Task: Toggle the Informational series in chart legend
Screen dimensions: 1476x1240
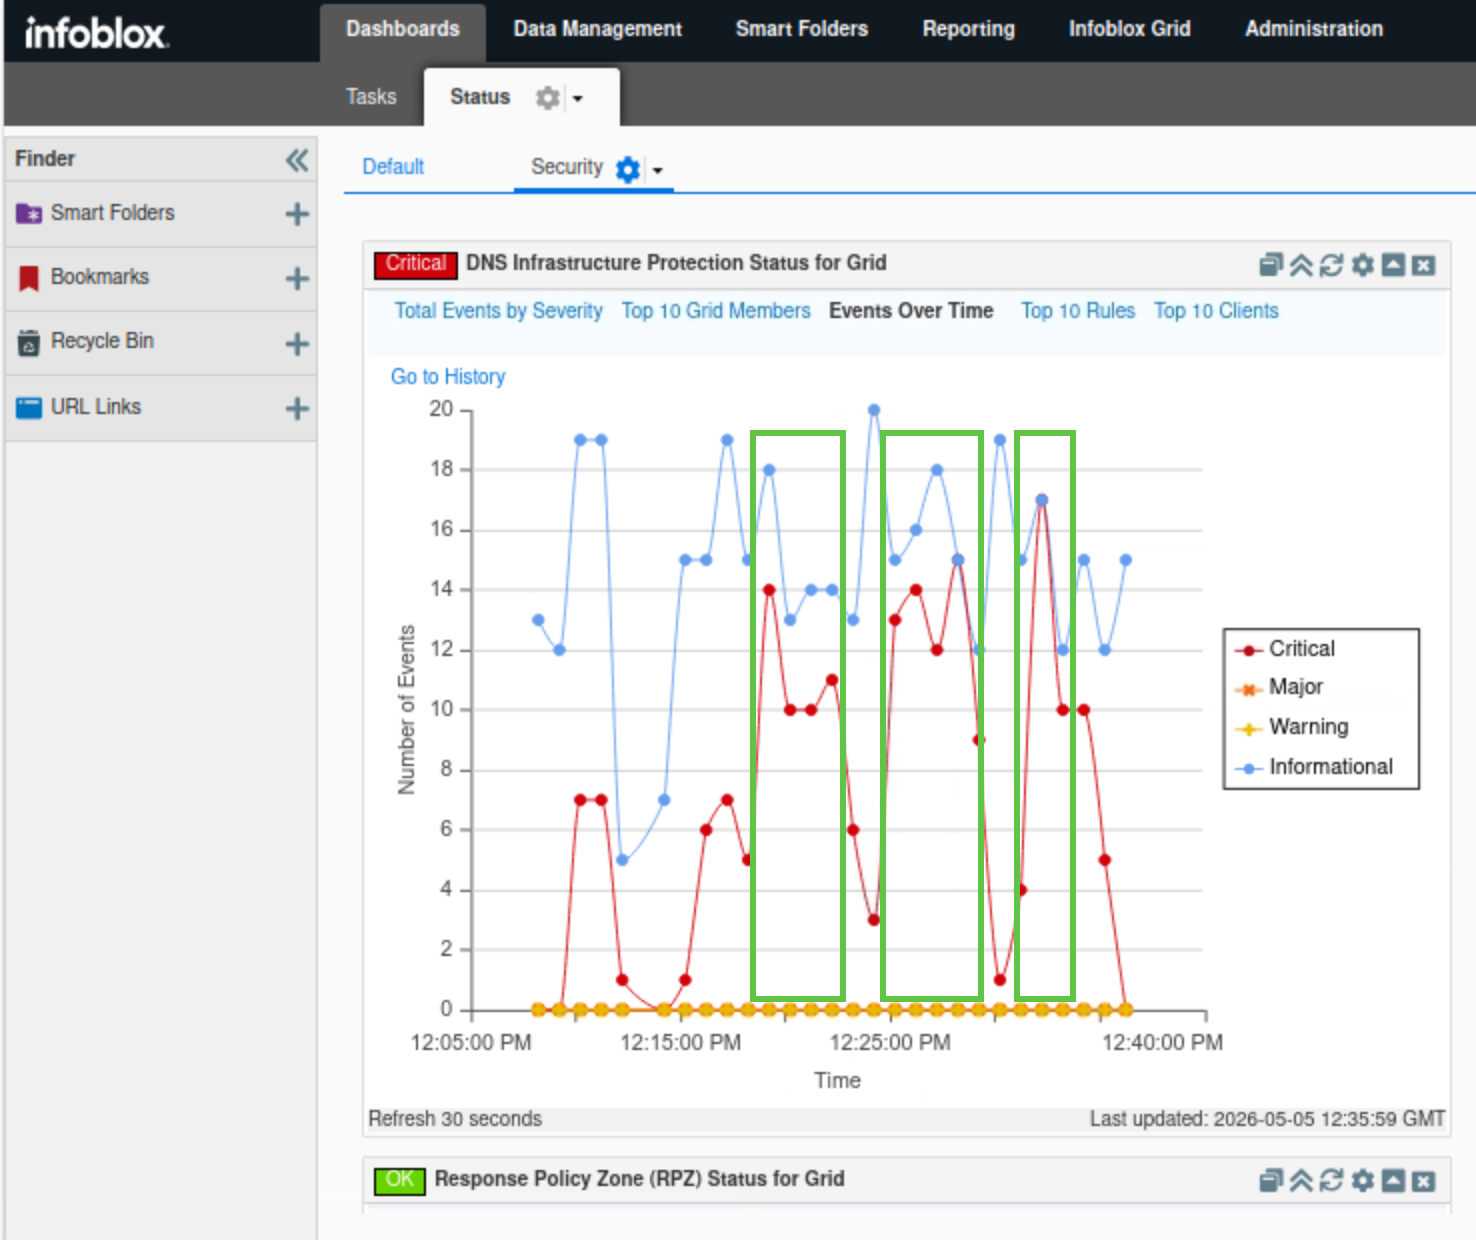Action: tap(1314, 767)
